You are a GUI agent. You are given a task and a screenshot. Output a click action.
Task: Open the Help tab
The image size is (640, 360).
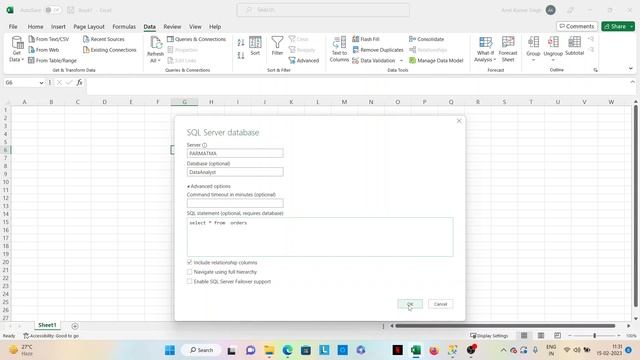tap(215, 27)
